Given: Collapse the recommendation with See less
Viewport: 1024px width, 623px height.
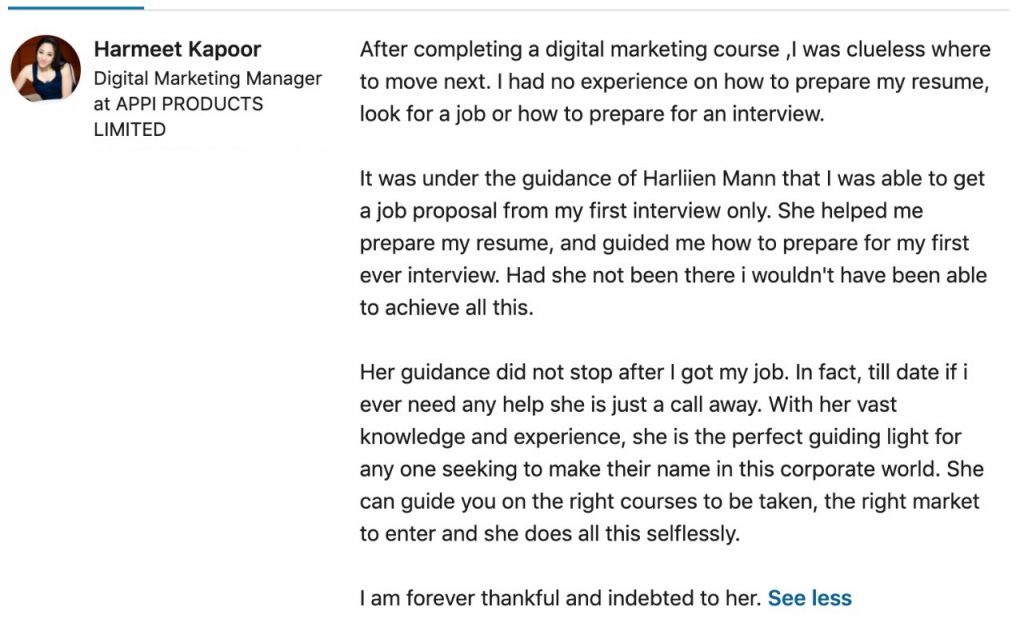Looking at the screenshot, I should (x=810, y=598).
